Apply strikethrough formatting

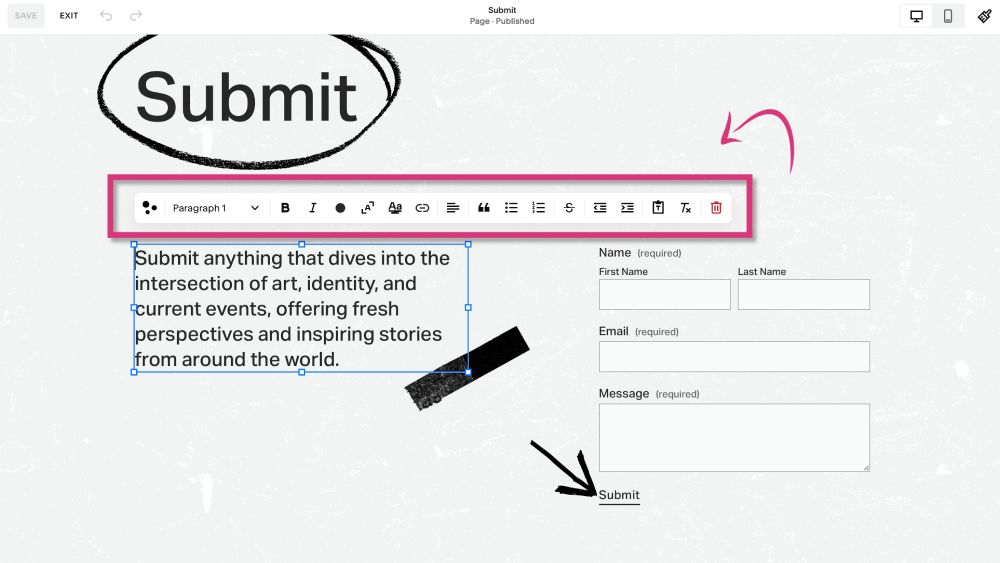click(x=569, y=208)
